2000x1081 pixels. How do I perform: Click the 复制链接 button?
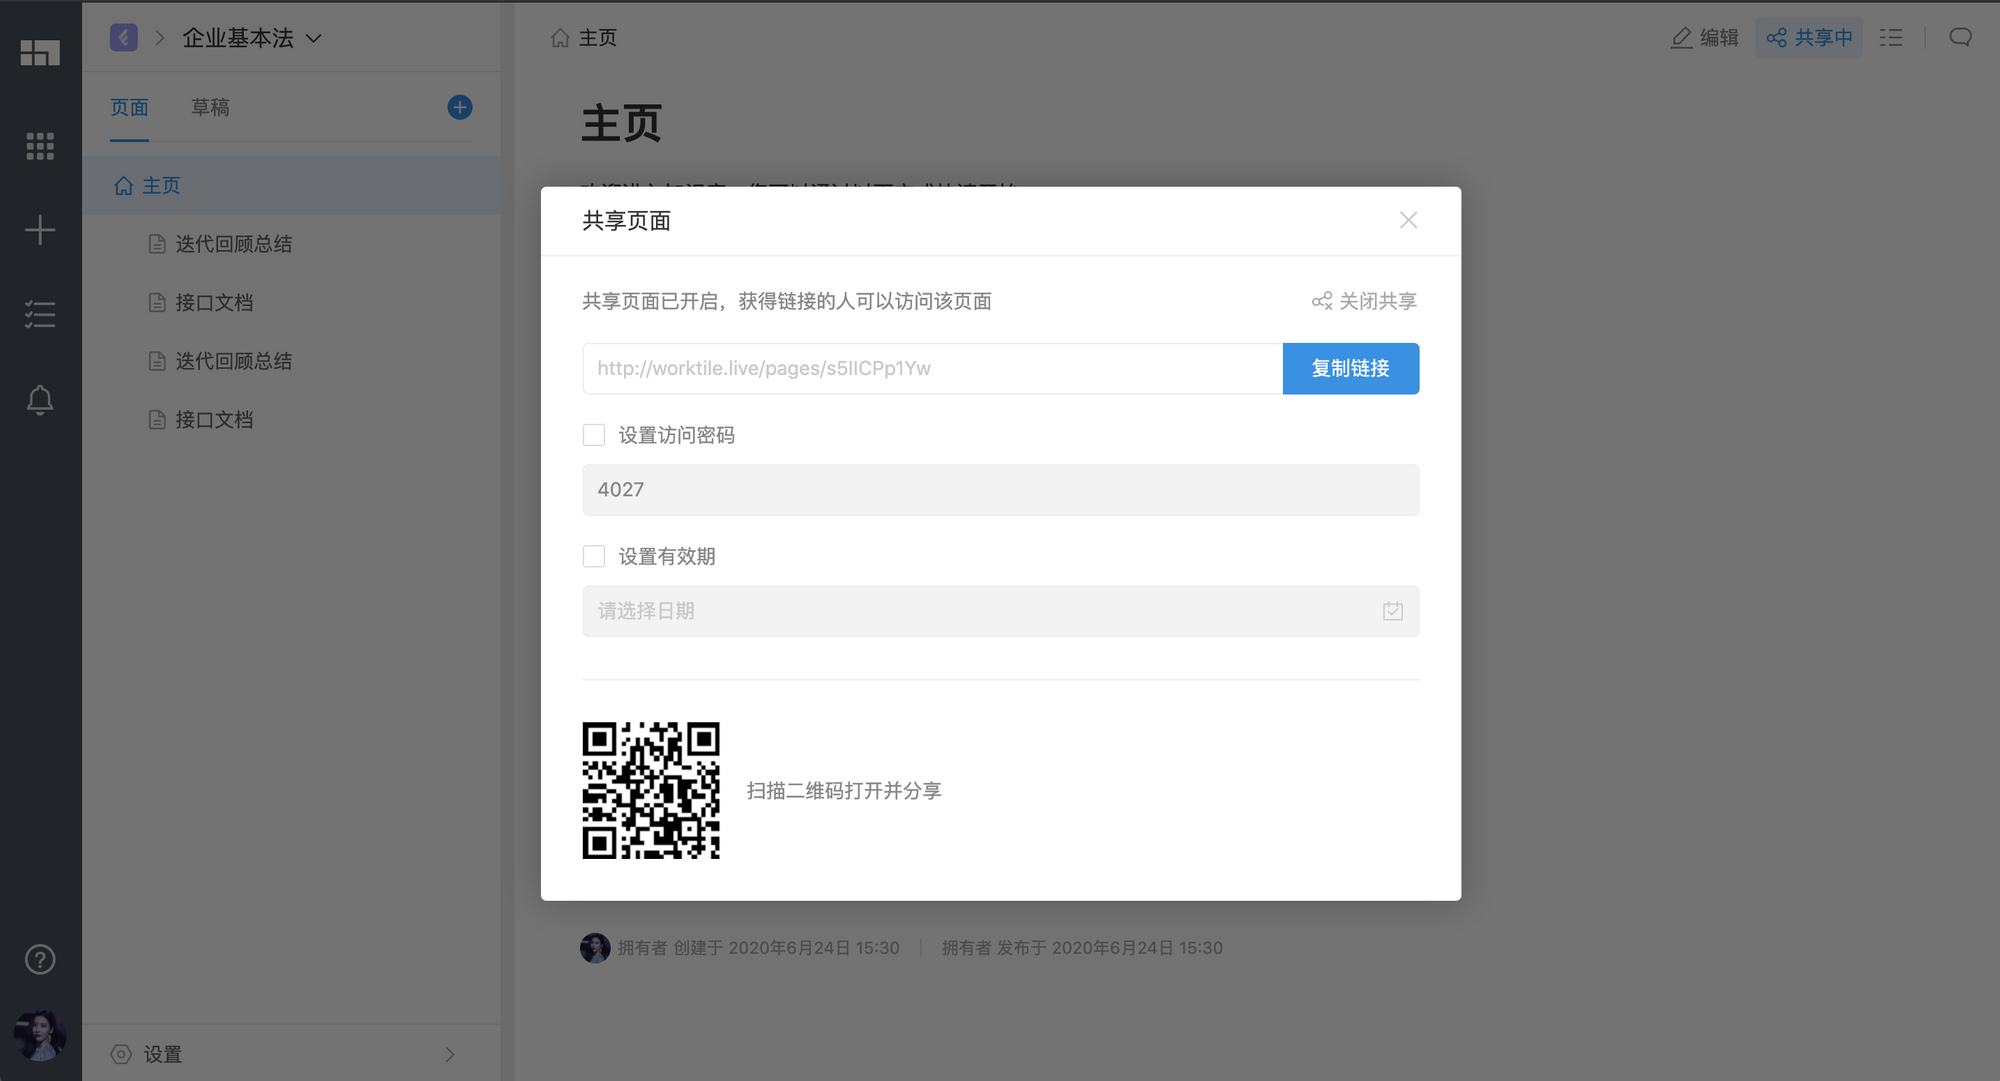(x=1350, y=368)
